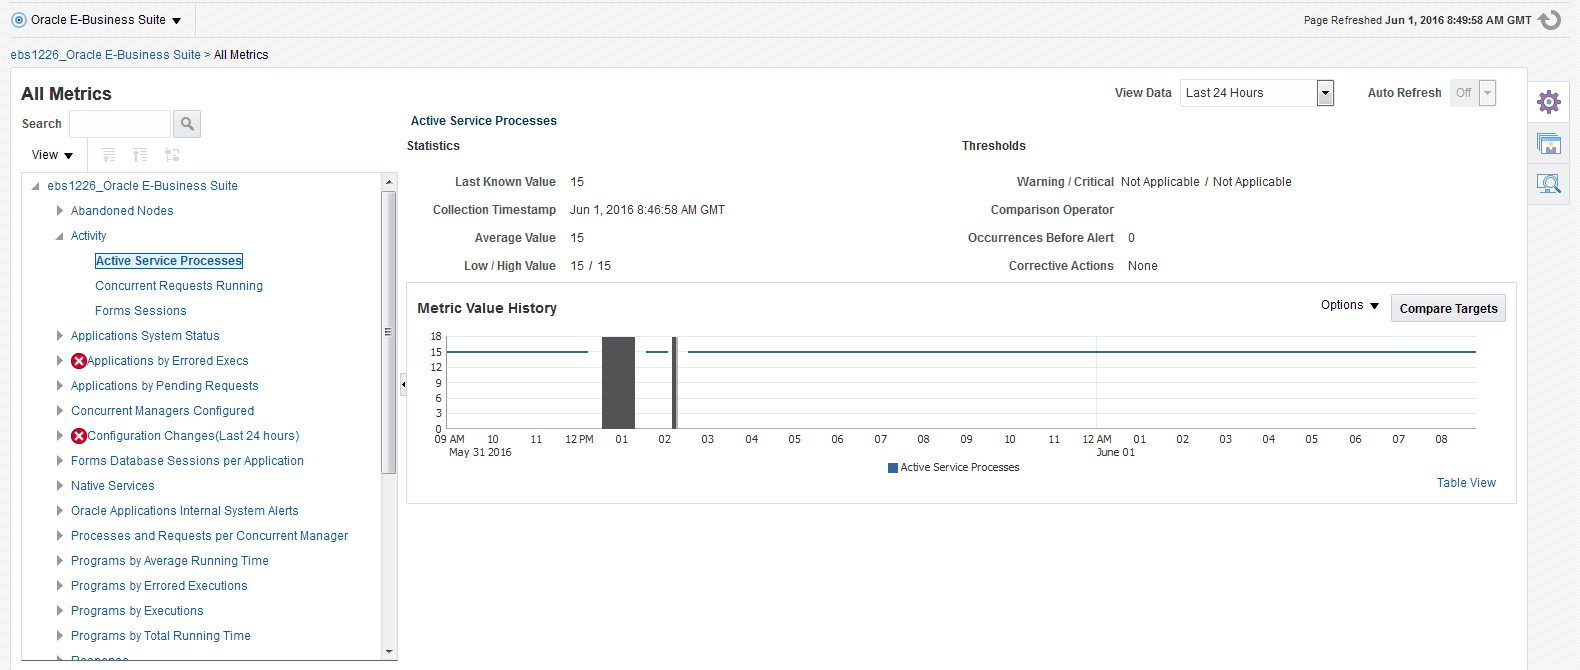Click the Active Service Processes heading

coord(484,121)
